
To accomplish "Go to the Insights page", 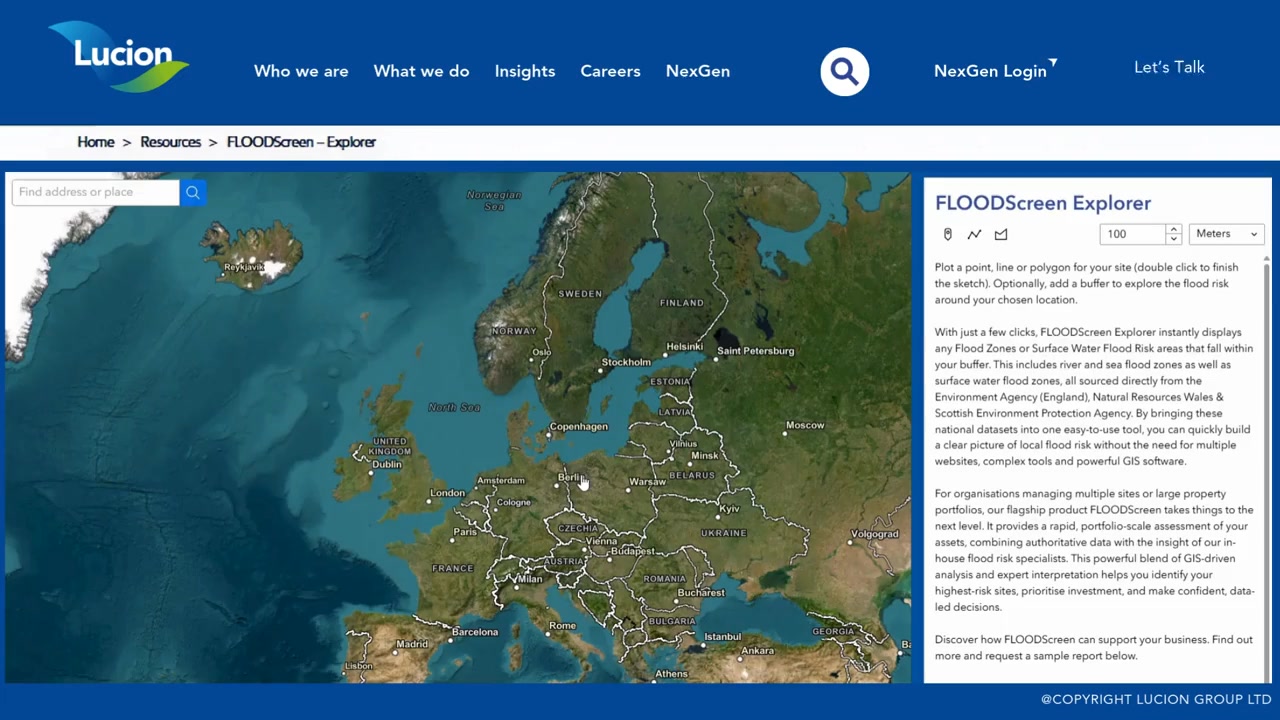I will coord(525,71).
